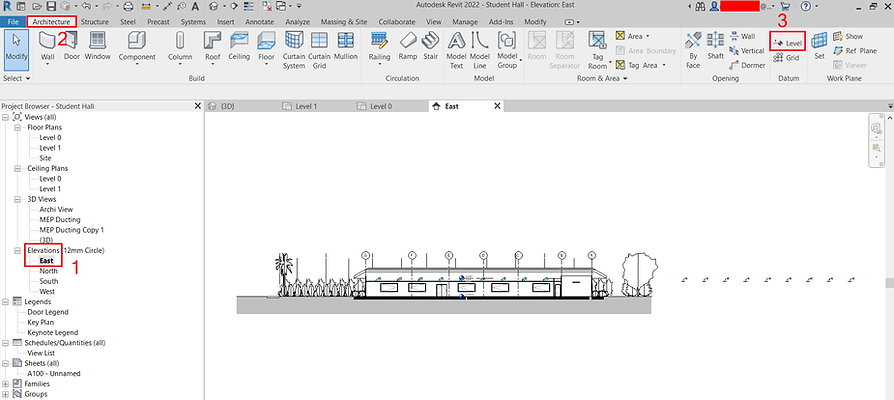Open the South elevation in browser
The image size is (894, 400).
coord(48,281)
